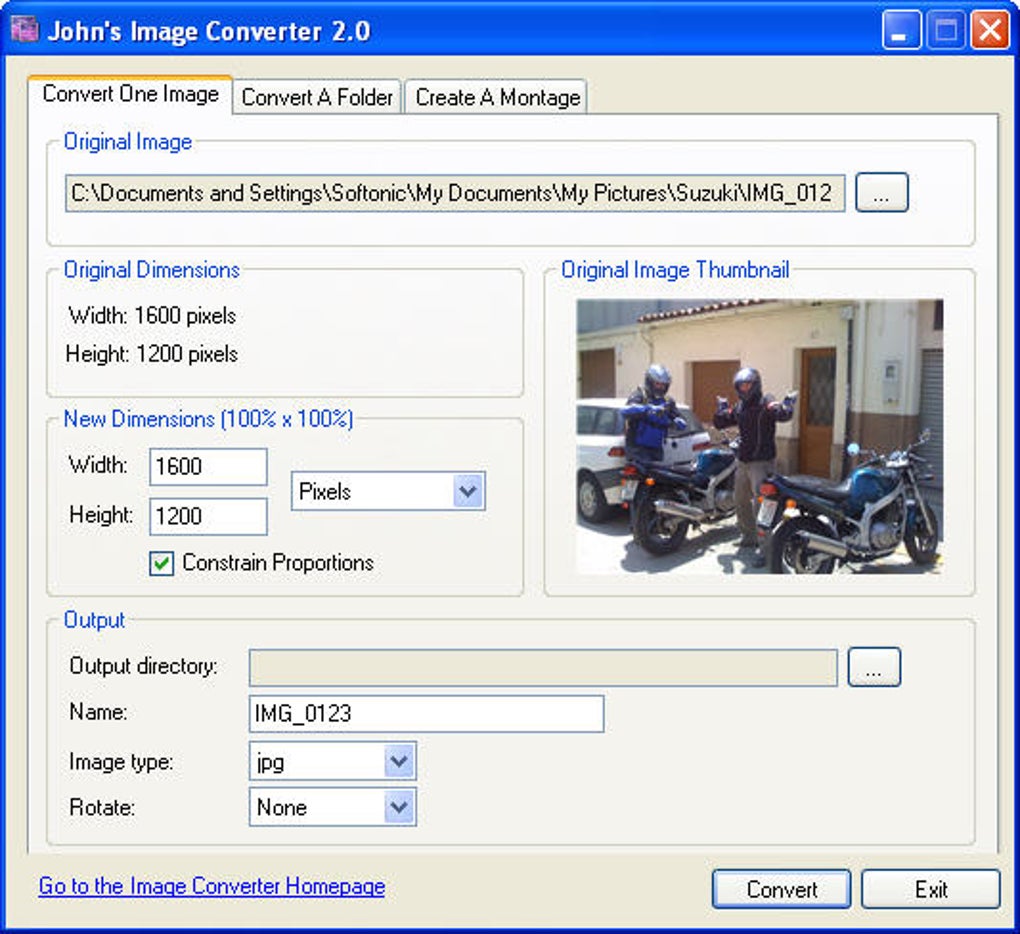1020x934 pixels.
Task: Click the Original Image Thumbnail label
Action: (675, 270)
